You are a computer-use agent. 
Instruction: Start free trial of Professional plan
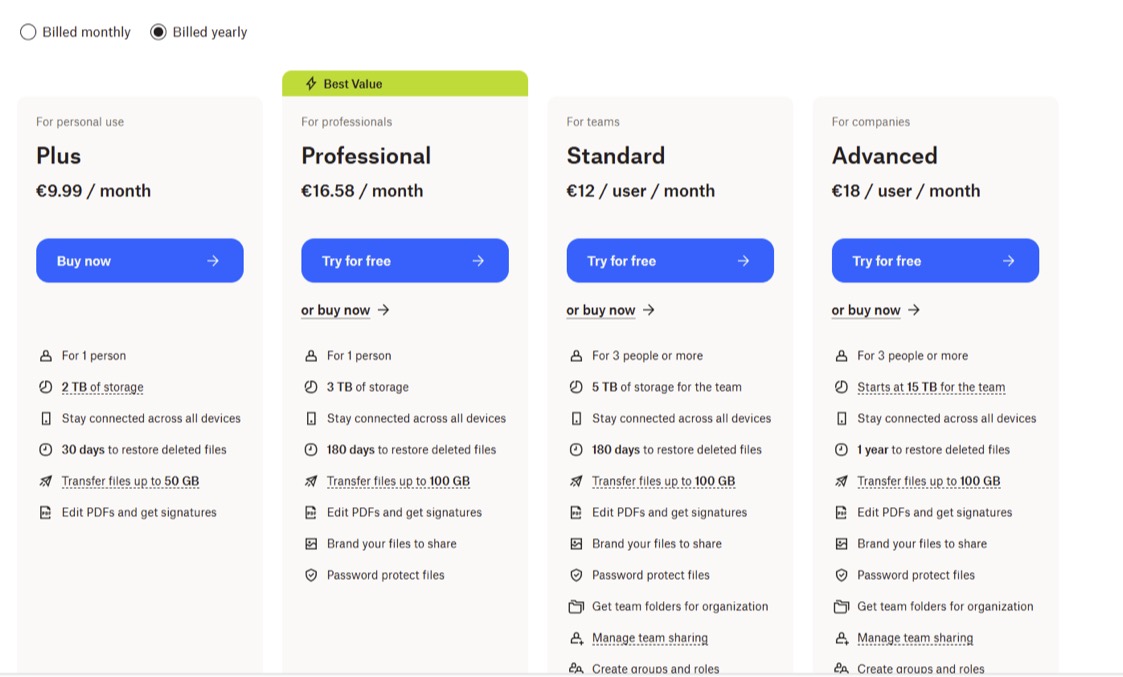[404, 261]
